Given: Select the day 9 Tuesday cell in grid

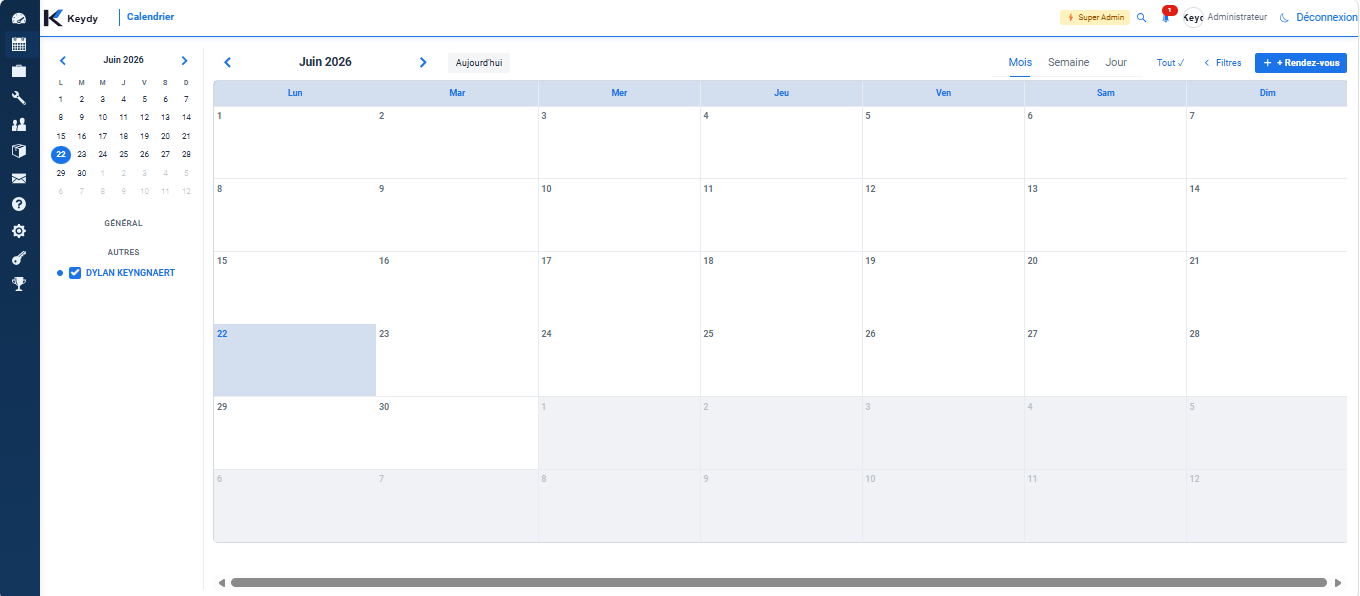Looking at the screenshot, I should (457, 215).
